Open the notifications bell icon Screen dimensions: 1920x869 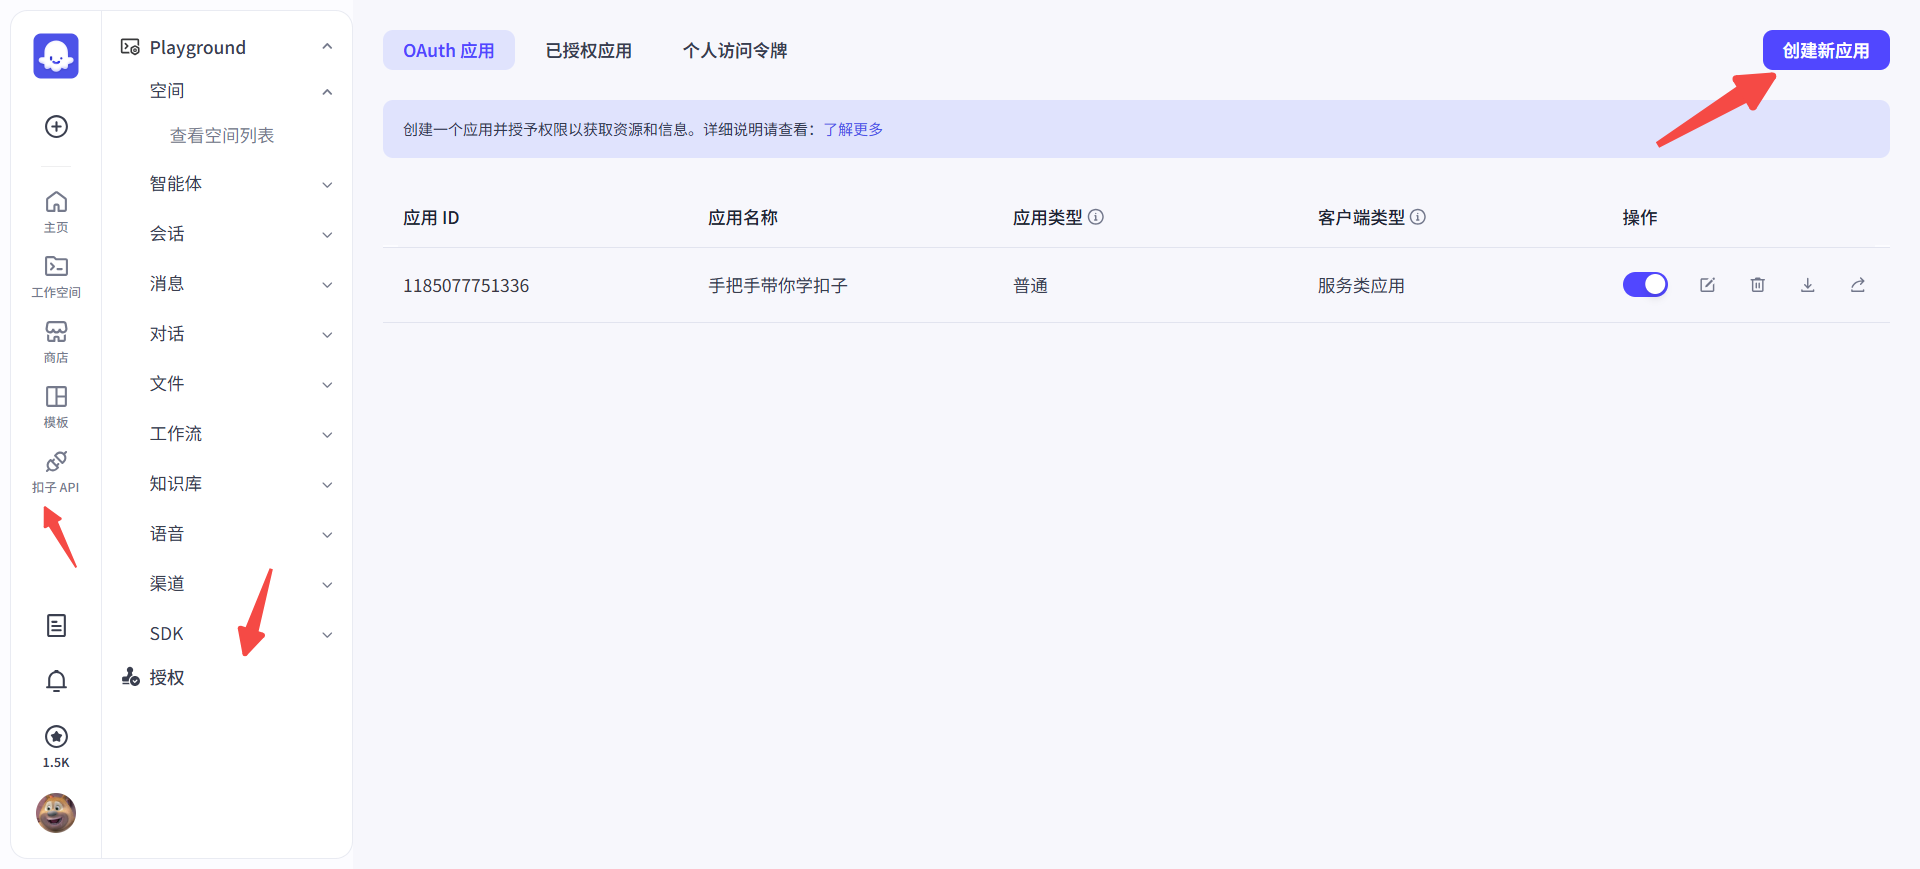click(x=57, y=681)
